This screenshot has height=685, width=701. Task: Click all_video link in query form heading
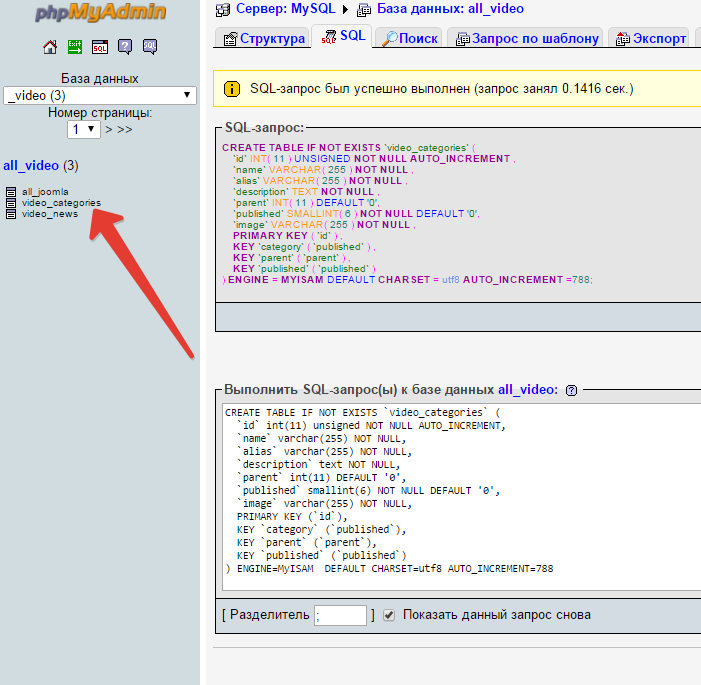pyautogui.click(x=526, y=389)
